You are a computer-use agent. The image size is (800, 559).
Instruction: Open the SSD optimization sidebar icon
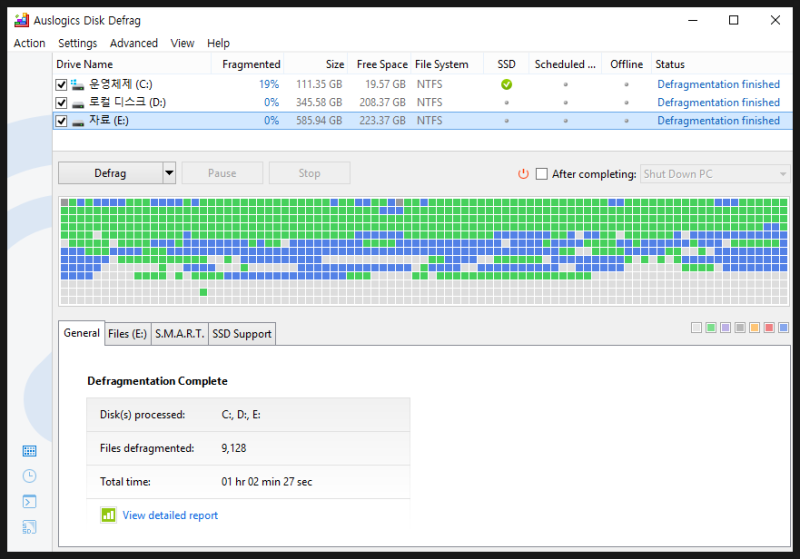[29, 527]
